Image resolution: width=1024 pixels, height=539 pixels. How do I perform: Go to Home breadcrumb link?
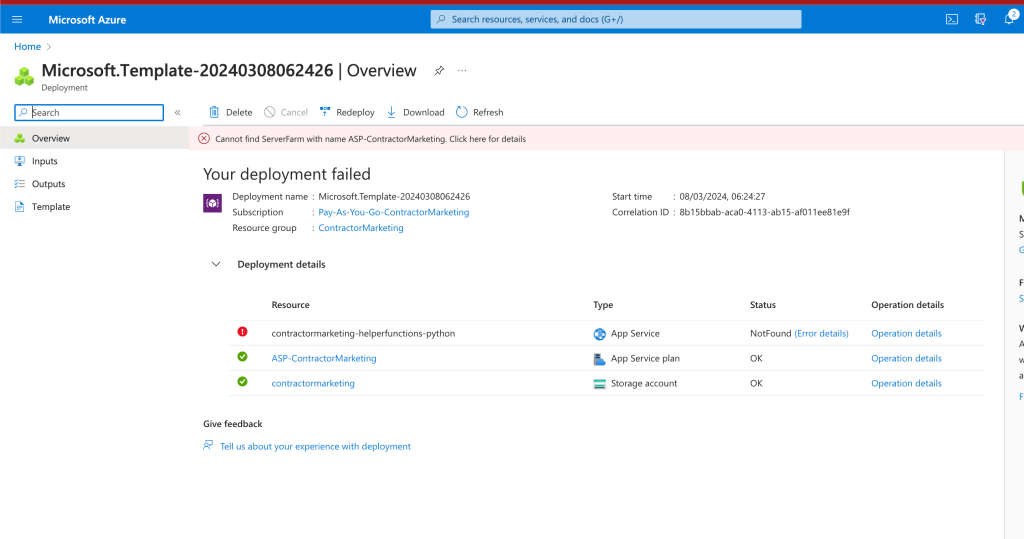pyautogui.click(x=27, y=46)
